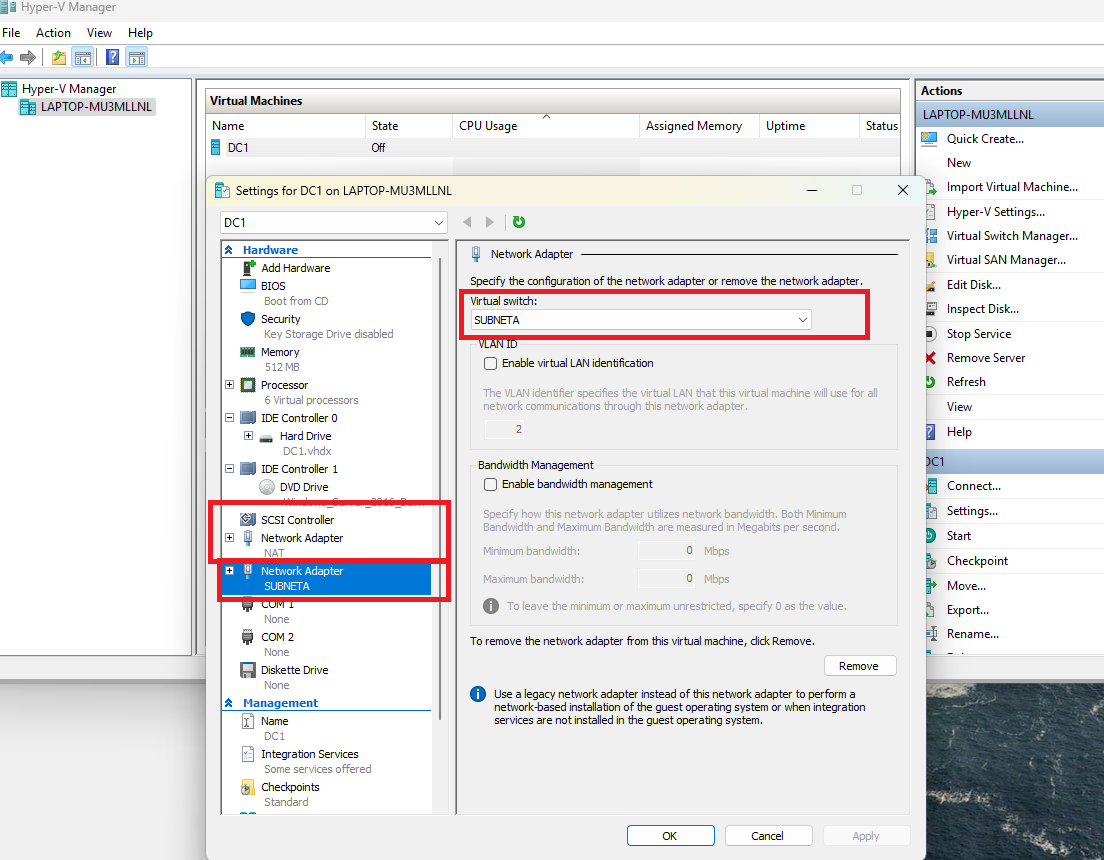Screen dimensions: 1104x860
Task: Toggle the console tree pane toolbar icon
Action: [x=83, y=58]
